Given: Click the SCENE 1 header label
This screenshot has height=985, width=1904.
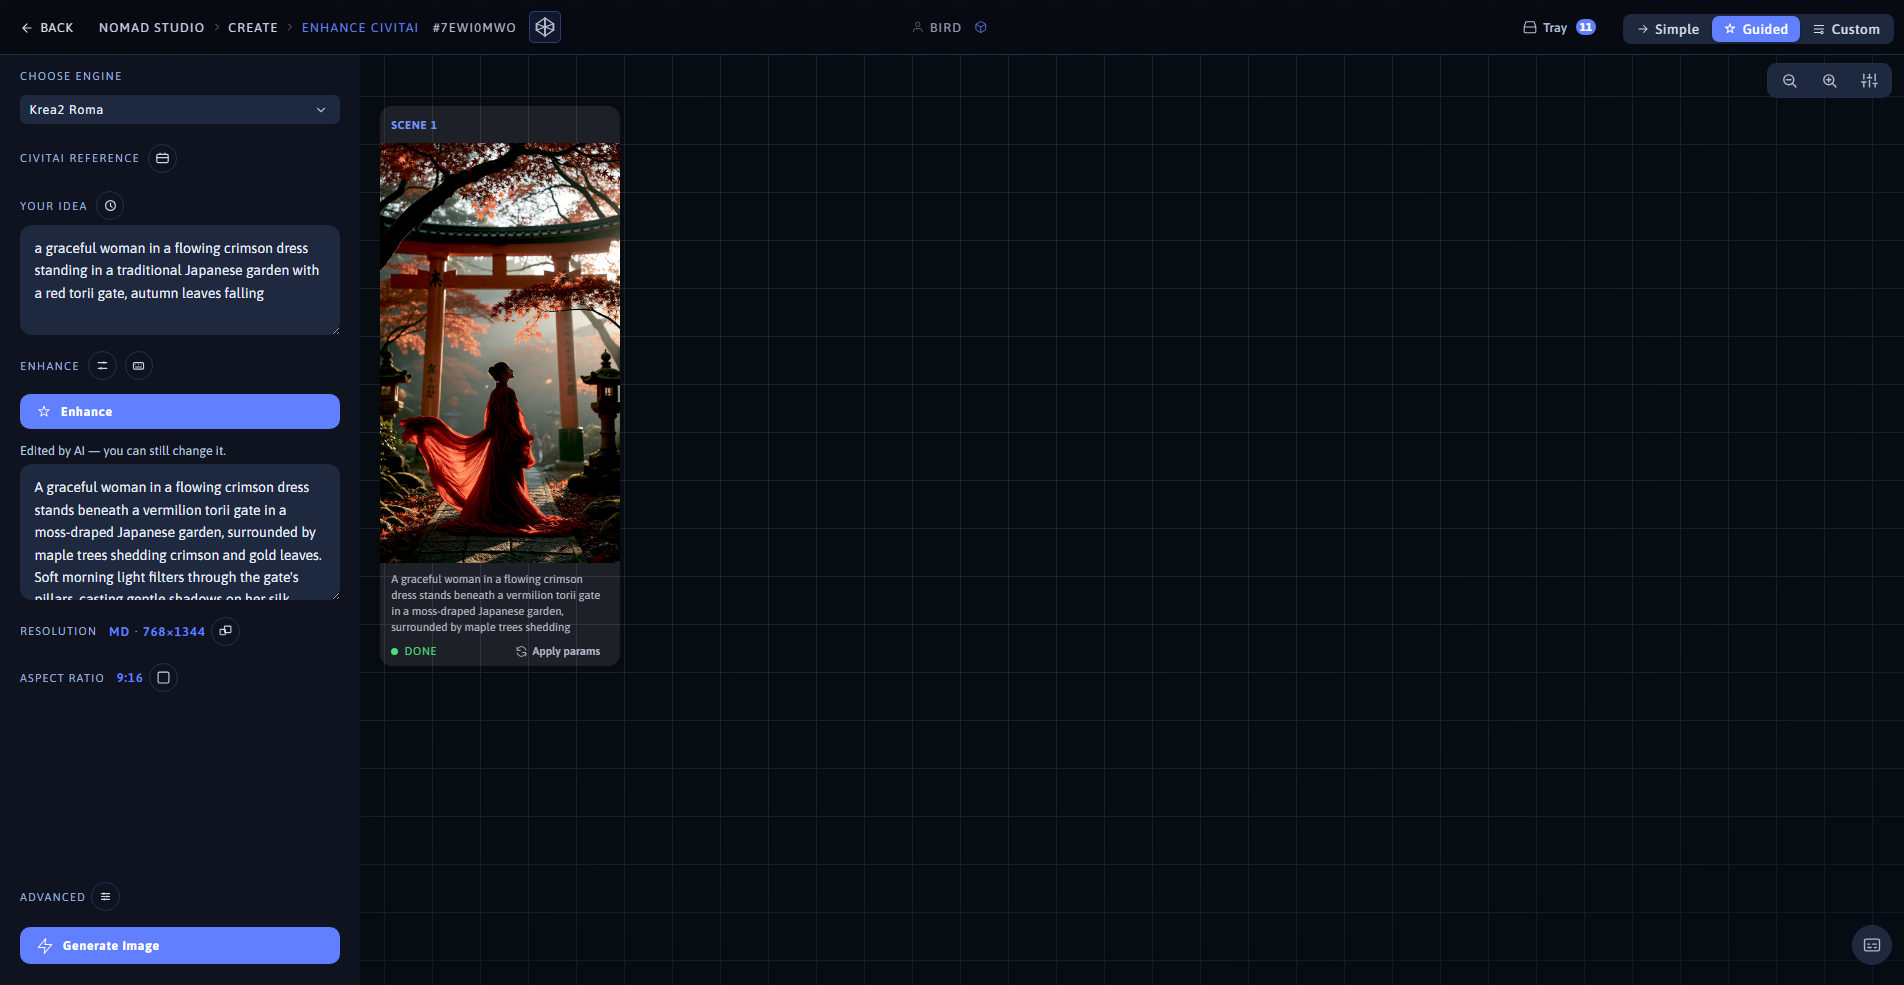Looking at the screenshot, I should [x=414, y=125].
